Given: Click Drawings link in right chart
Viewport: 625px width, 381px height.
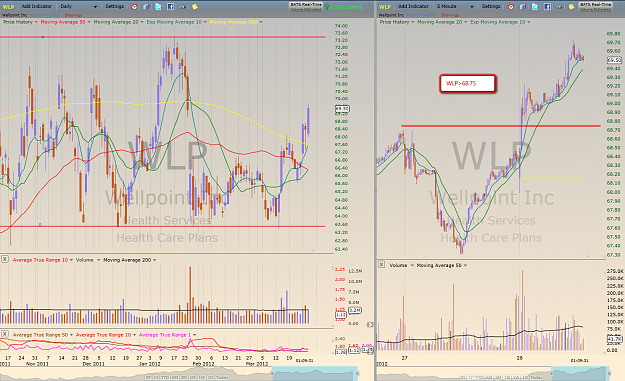Looking at the screenshot, I should [x=450, y=15].
